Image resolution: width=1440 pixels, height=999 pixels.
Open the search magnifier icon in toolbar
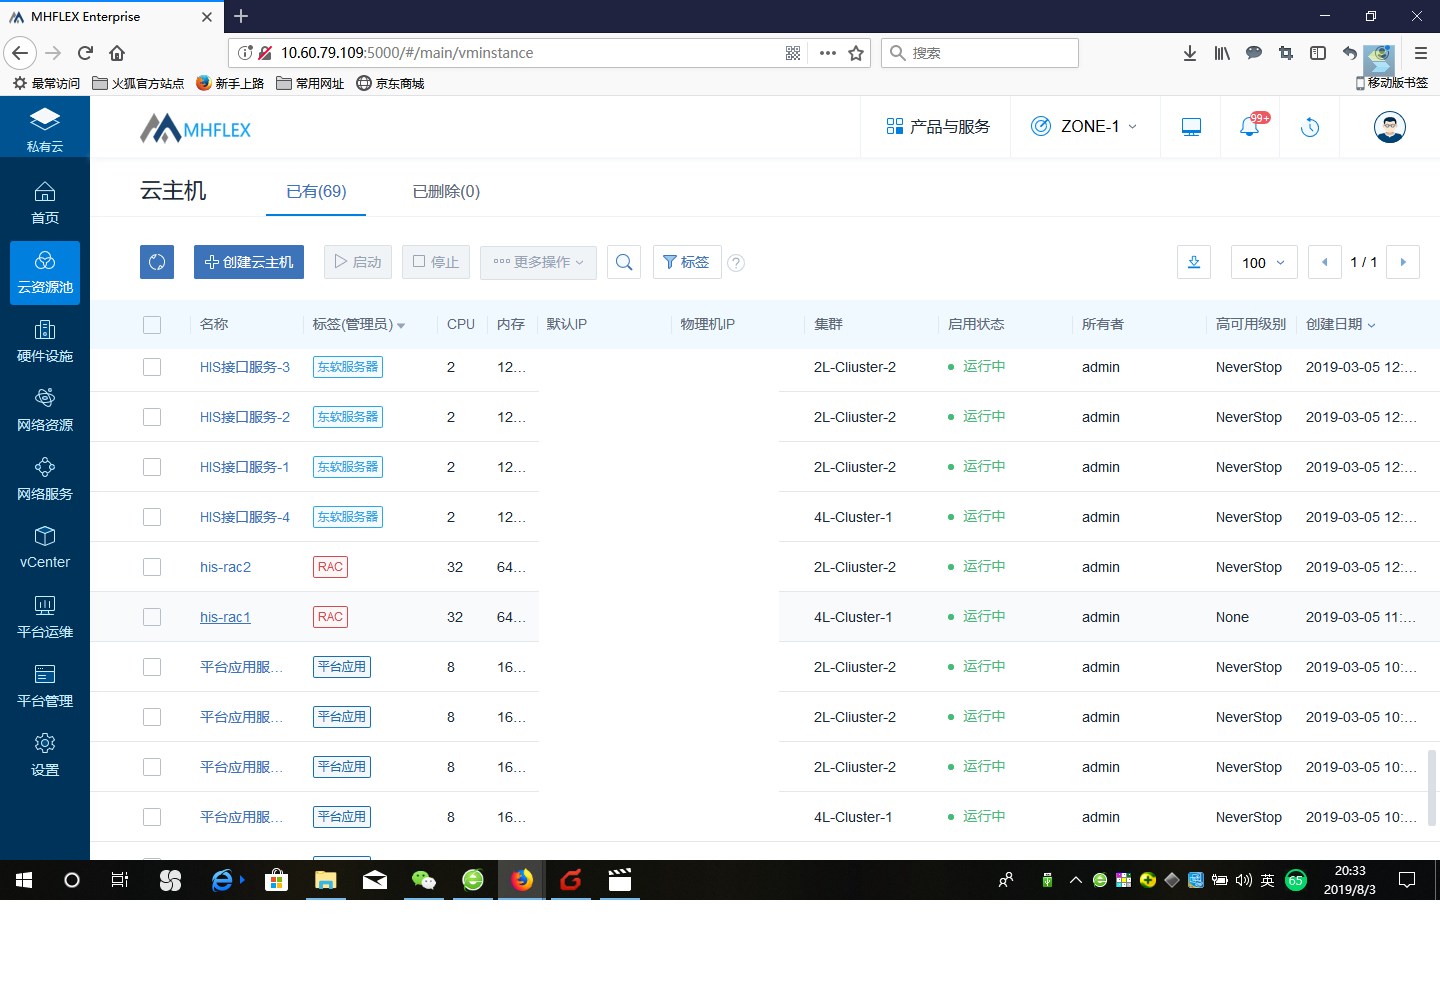(x=624, y=262)
